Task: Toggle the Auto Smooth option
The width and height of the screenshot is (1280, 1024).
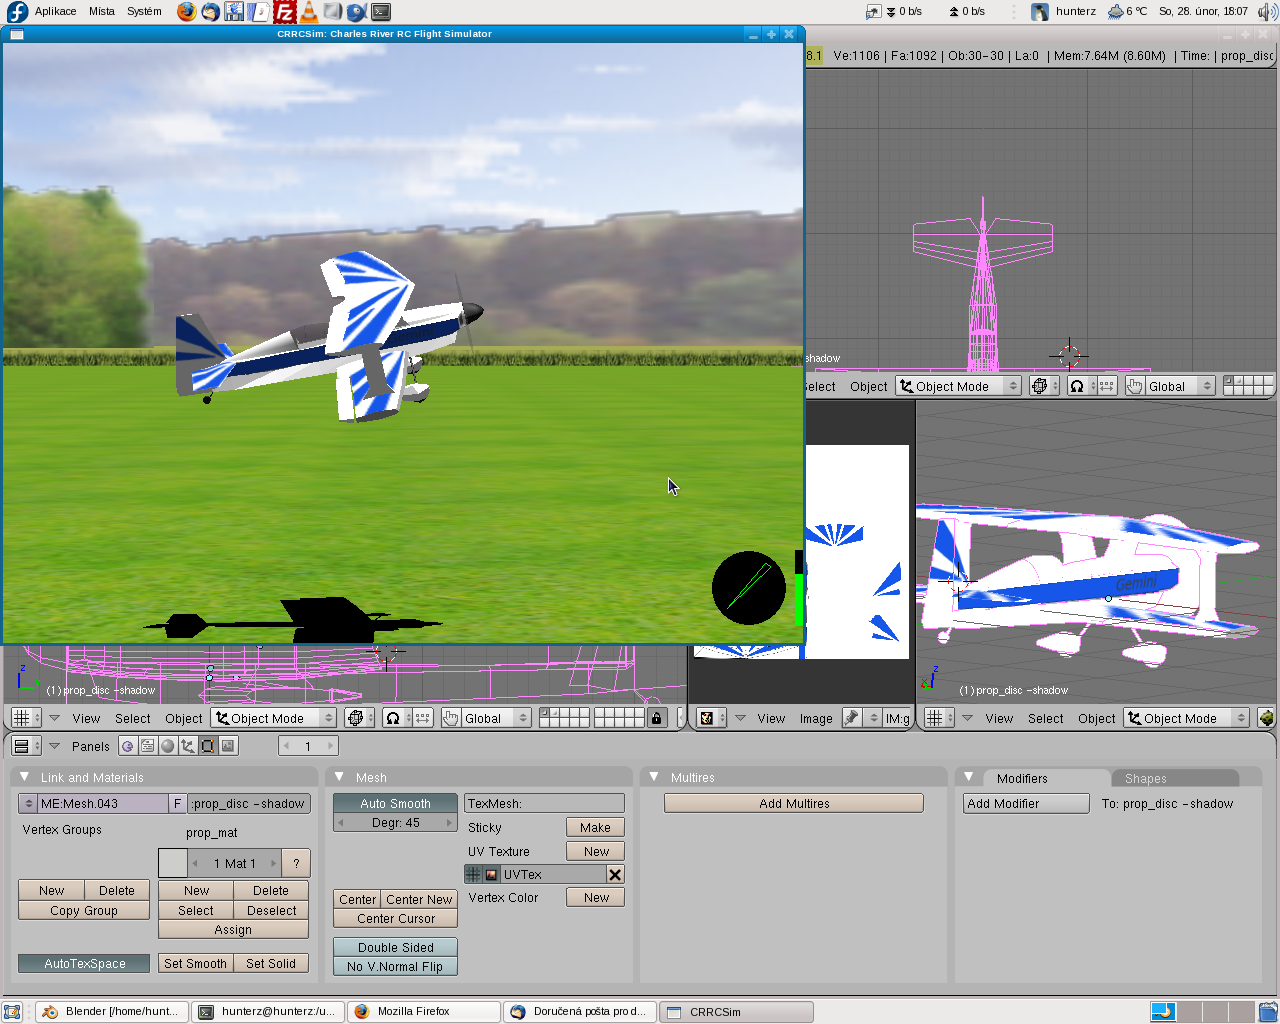Action: 395,804
